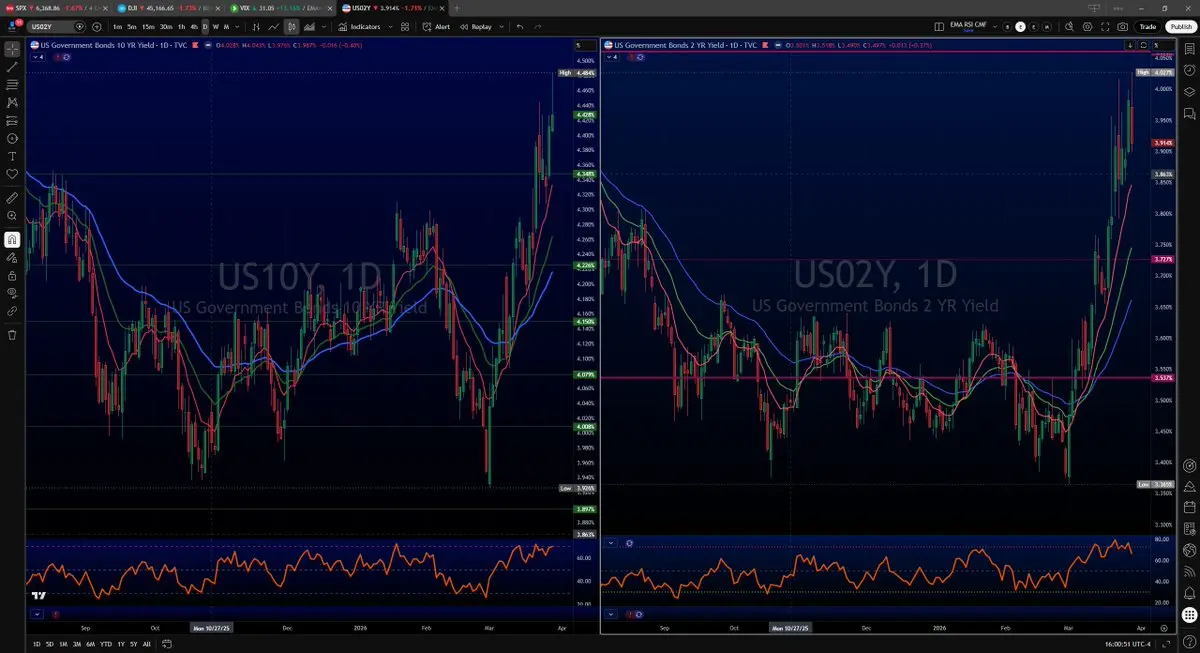Enter fullscreen mode
This screenshot has height=653, width=1200.
pos(1105,27)
